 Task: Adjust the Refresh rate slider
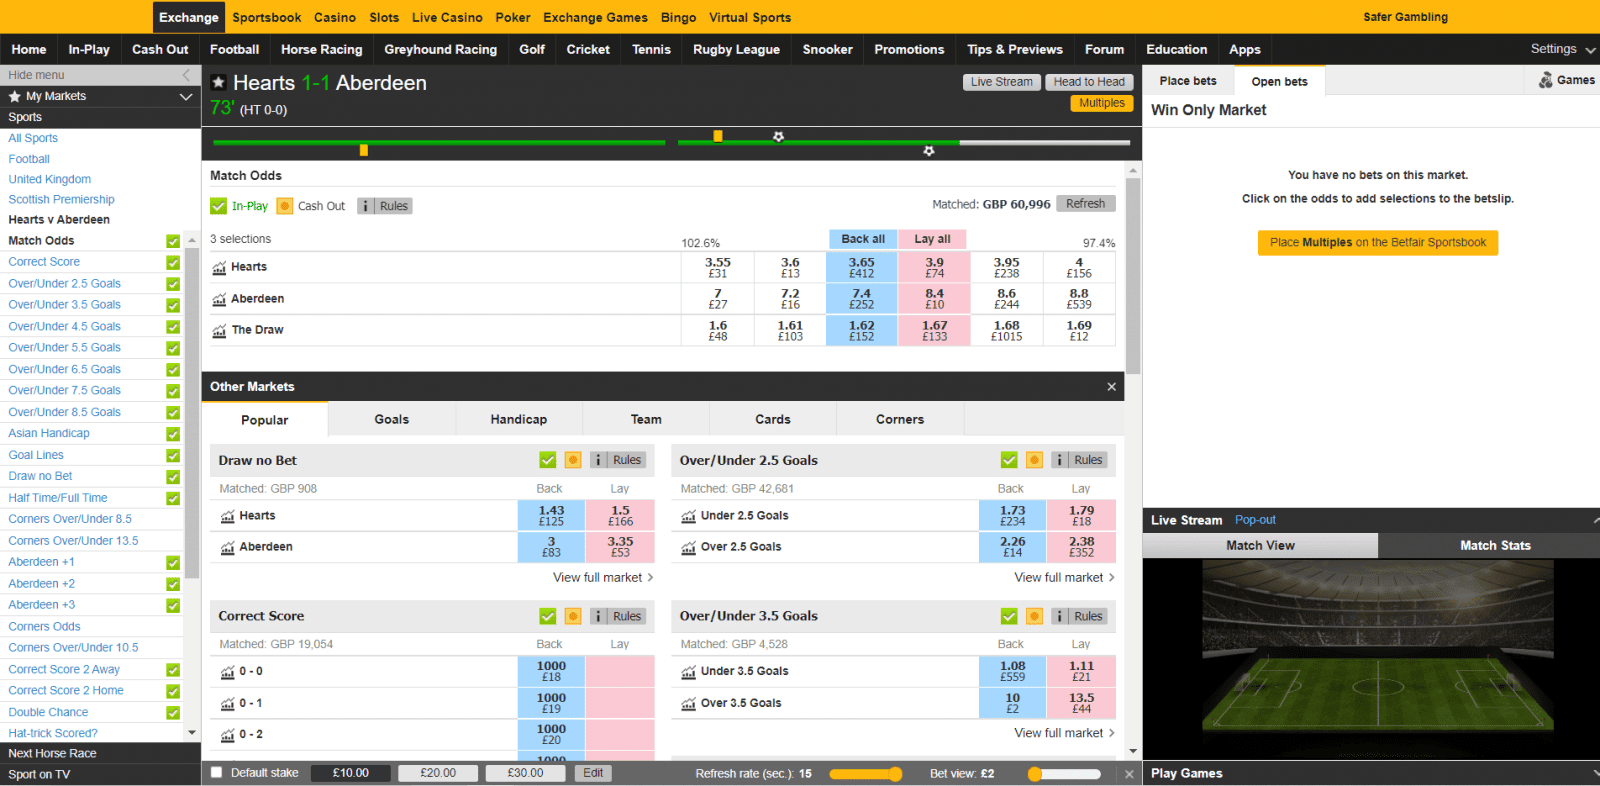[x=866, y=774]
